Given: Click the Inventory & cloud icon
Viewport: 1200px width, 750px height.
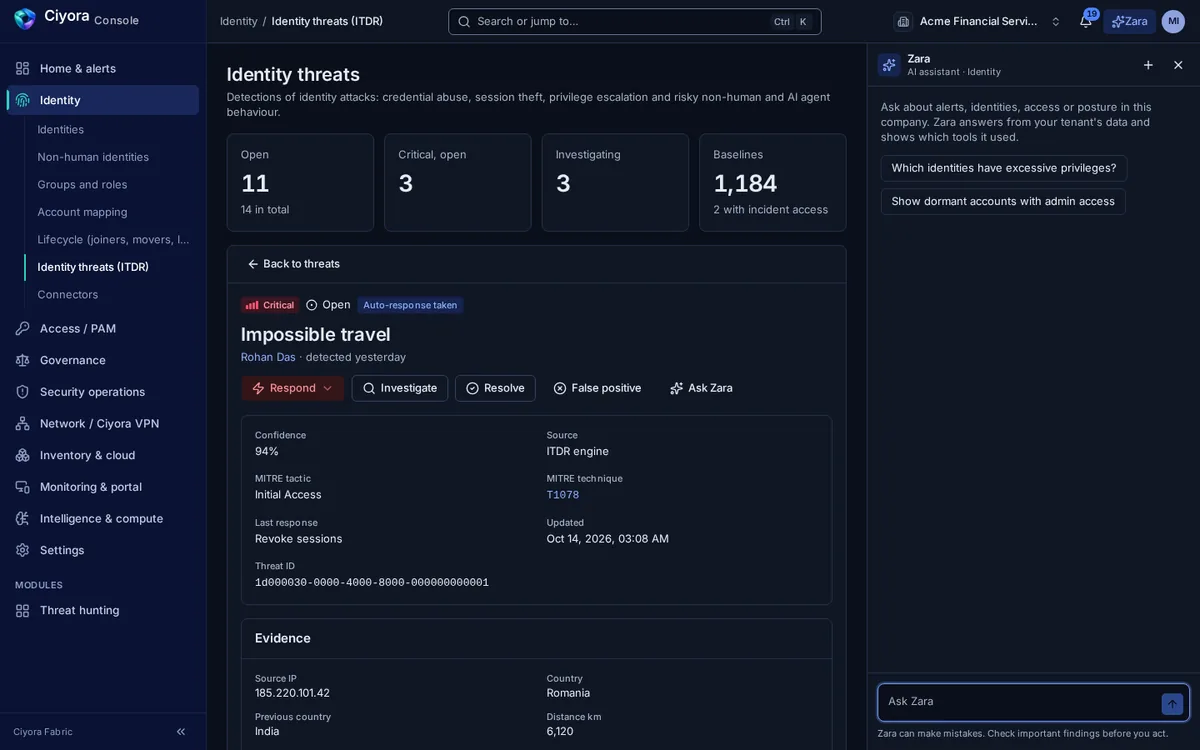Looking at the screenshot, I should coord(22,455).
